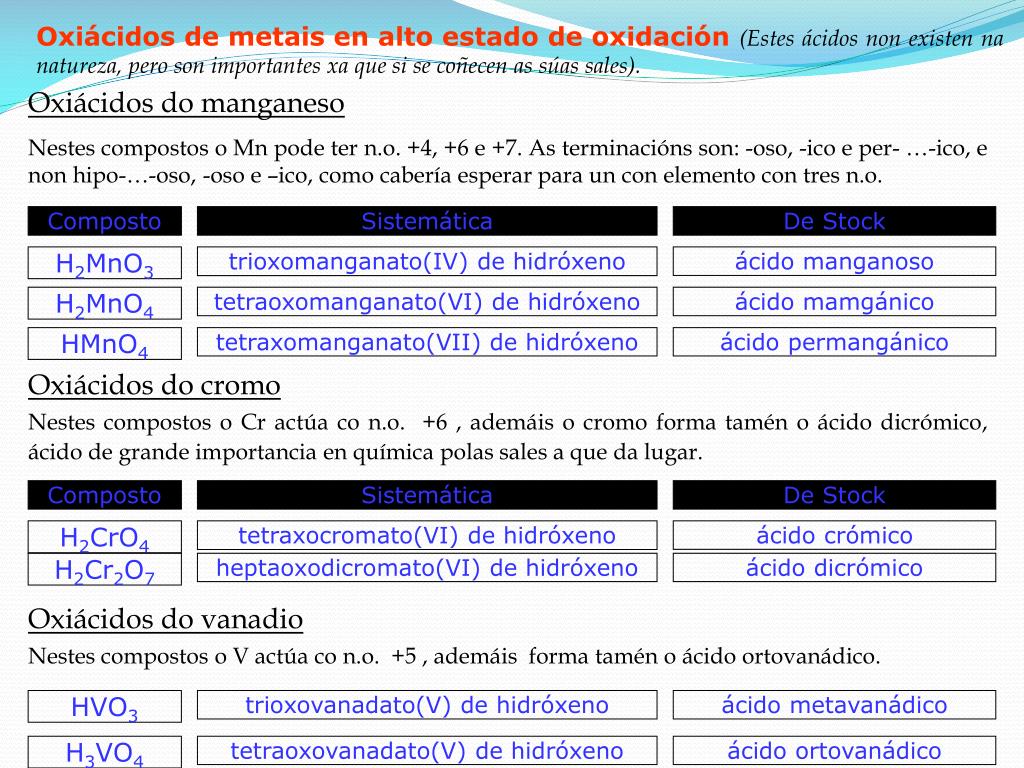The height and width of the screenshot is (768, 1024).
Task: Click the H2Cr2O7 formula cell
Action: [104, 569]
